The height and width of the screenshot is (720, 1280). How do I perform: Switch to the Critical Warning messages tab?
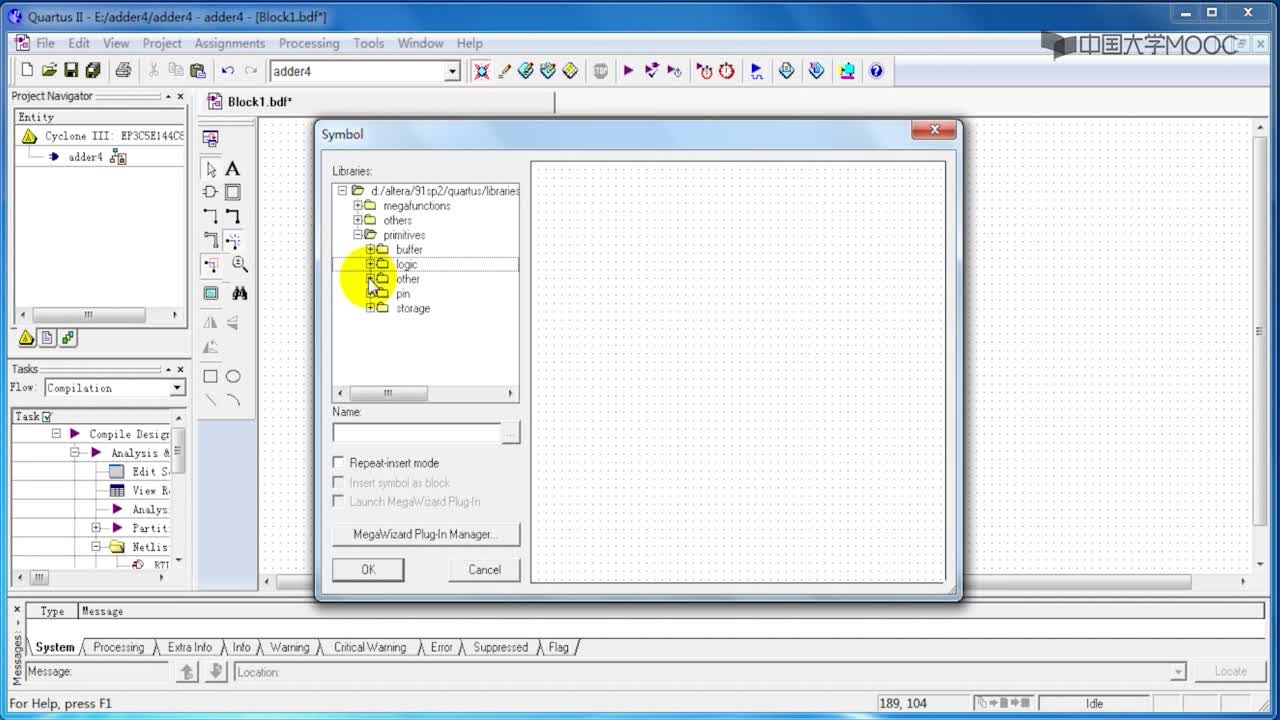pyautogui.click(x=370, y=647)
